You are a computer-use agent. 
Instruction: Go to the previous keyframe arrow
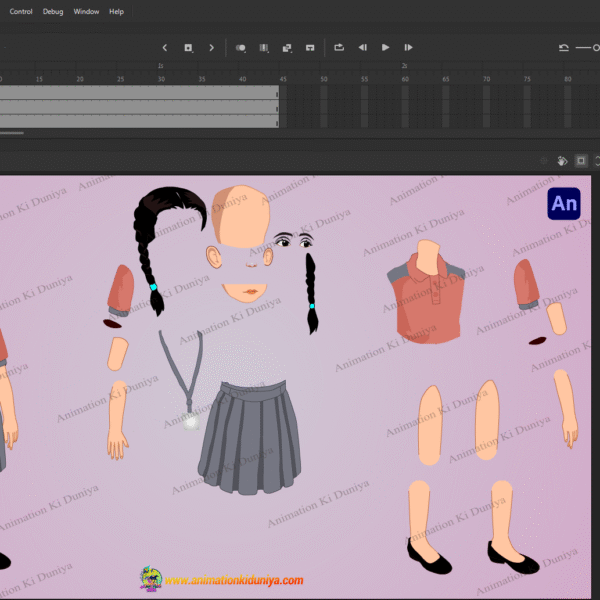pyautogui.click(x=165, y=47)
